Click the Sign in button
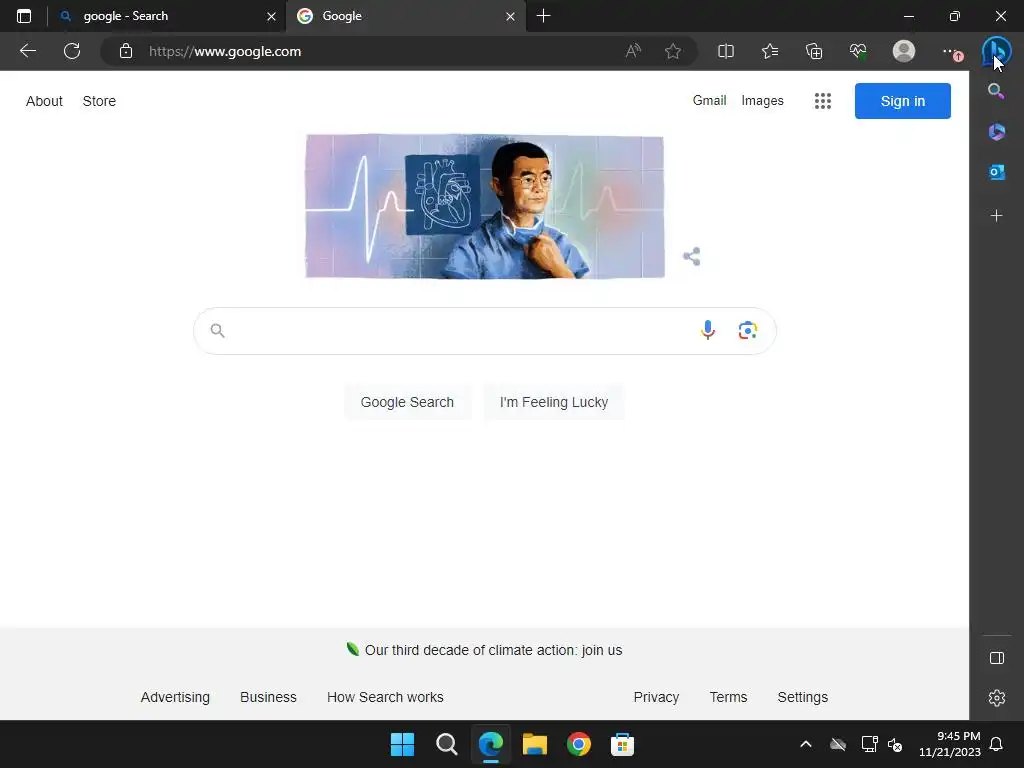 (x=903, y=101)
